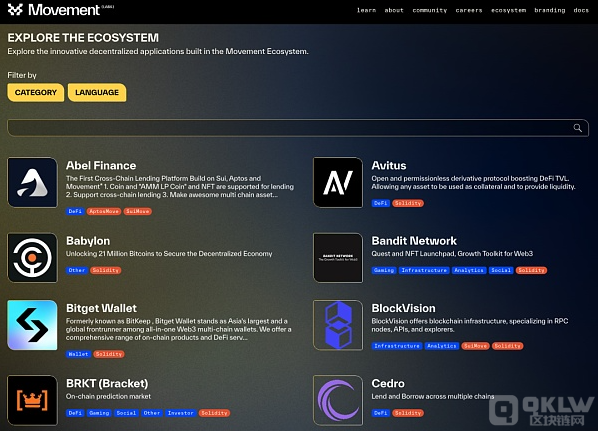Click the Cedro purple swirl logo
Image resolution: width=598 pixels, height=431 pixels.
pos(338,400)
